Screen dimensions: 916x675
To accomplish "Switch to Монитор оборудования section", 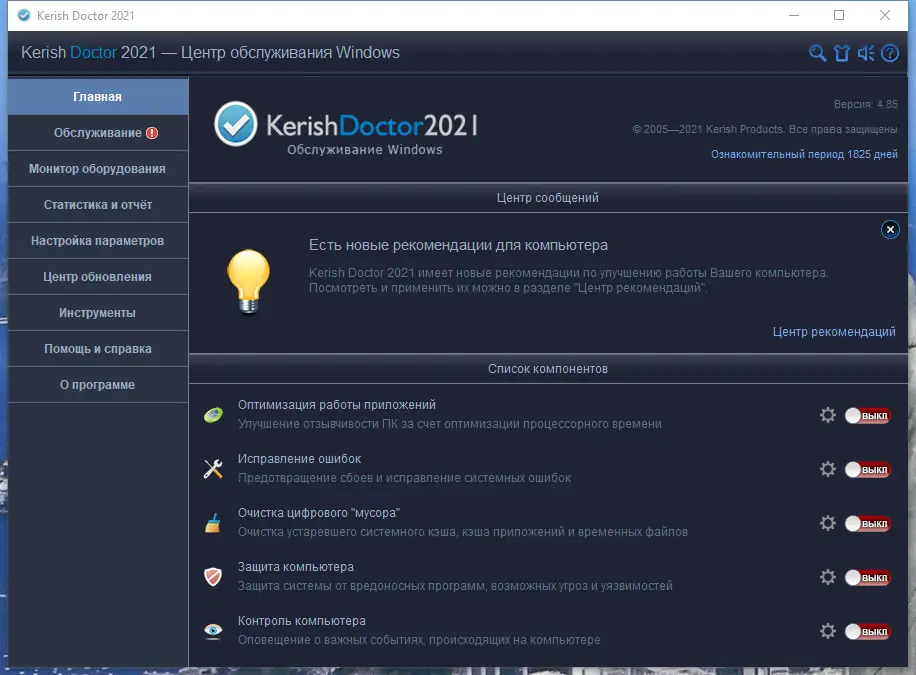I will 97,168.
